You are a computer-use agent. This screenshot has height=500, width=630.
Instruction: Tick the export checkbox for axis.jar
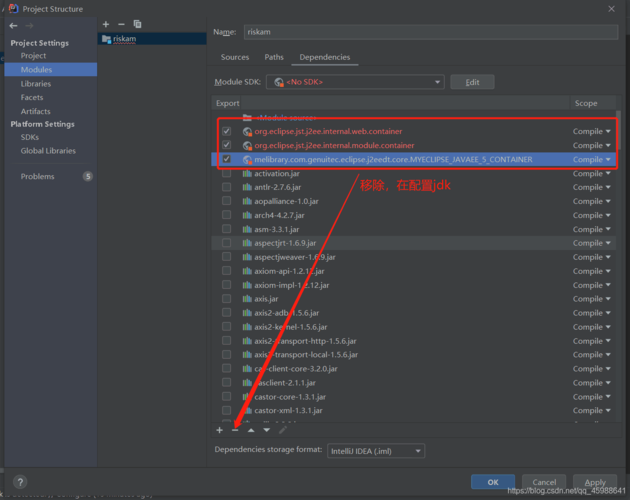[227, 299]
